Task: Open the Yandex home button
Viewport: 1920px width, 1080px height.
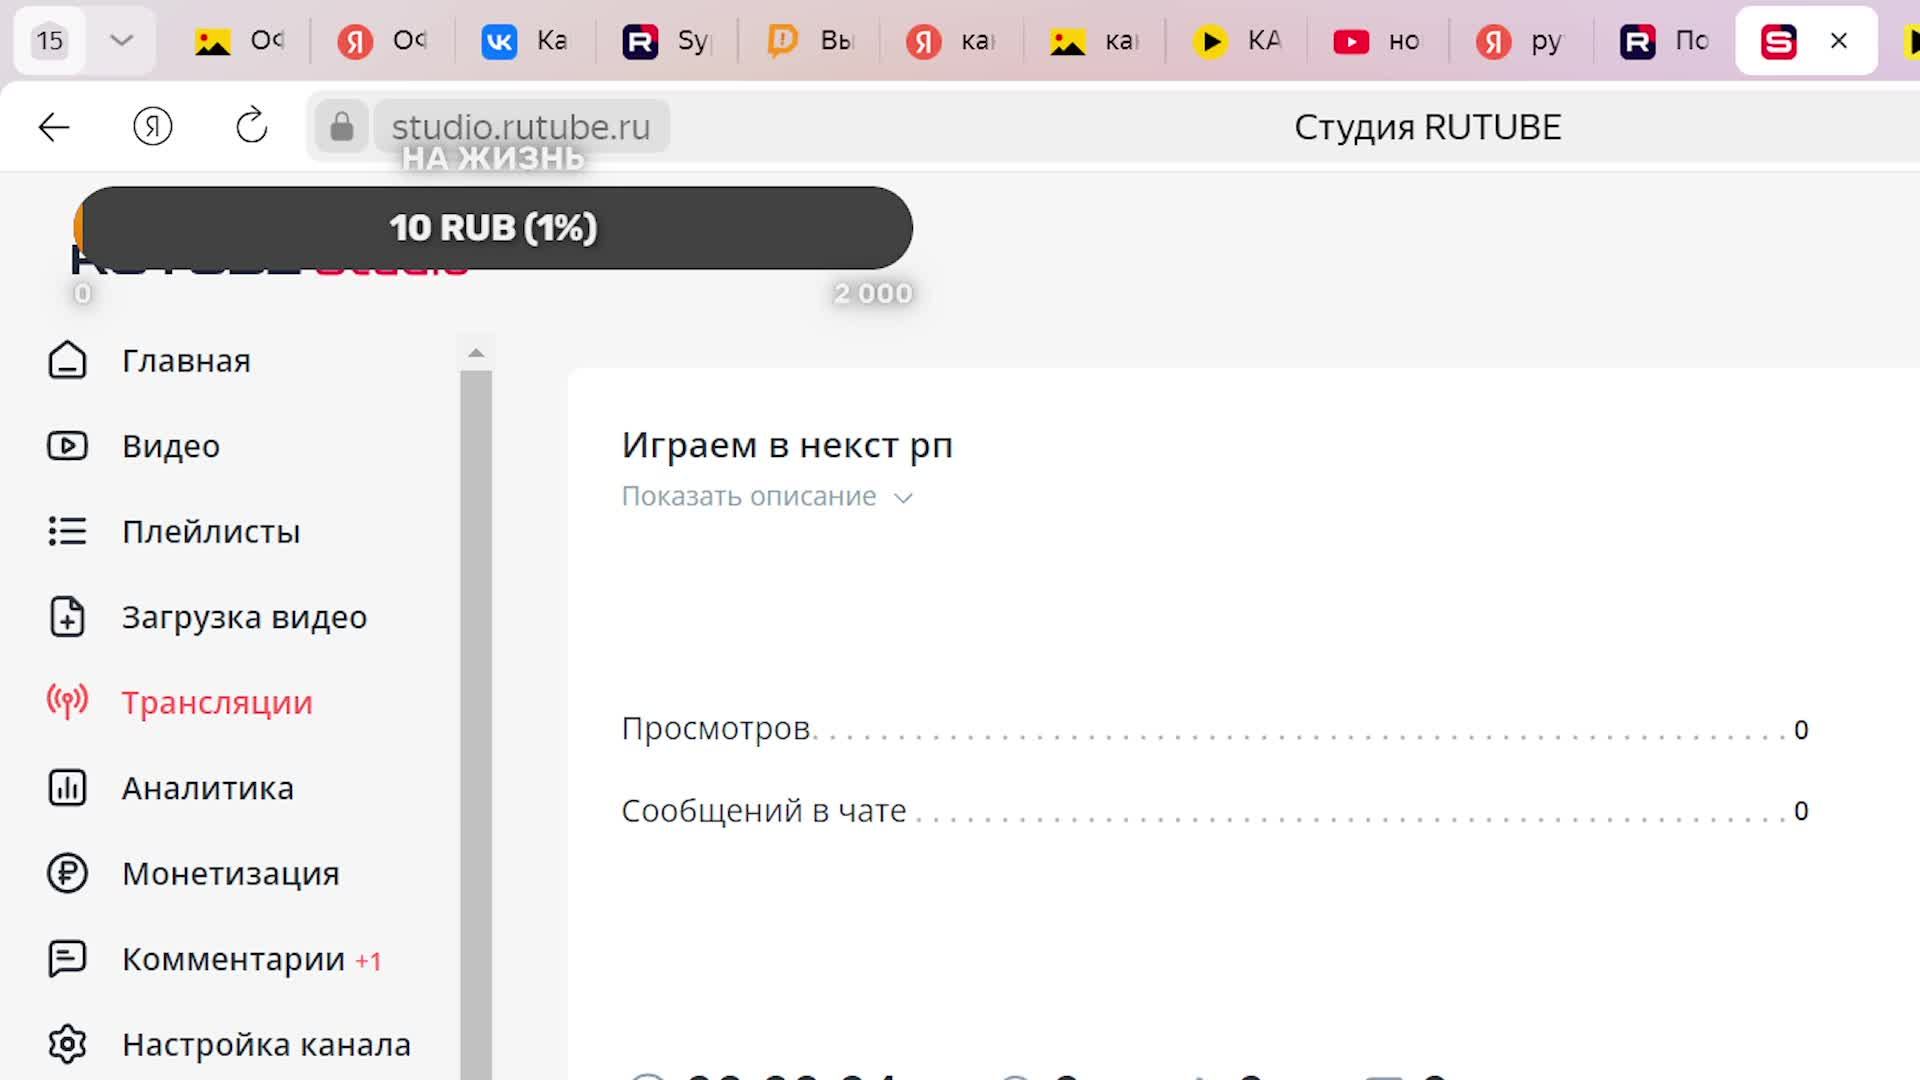Action: click(153, 127)
